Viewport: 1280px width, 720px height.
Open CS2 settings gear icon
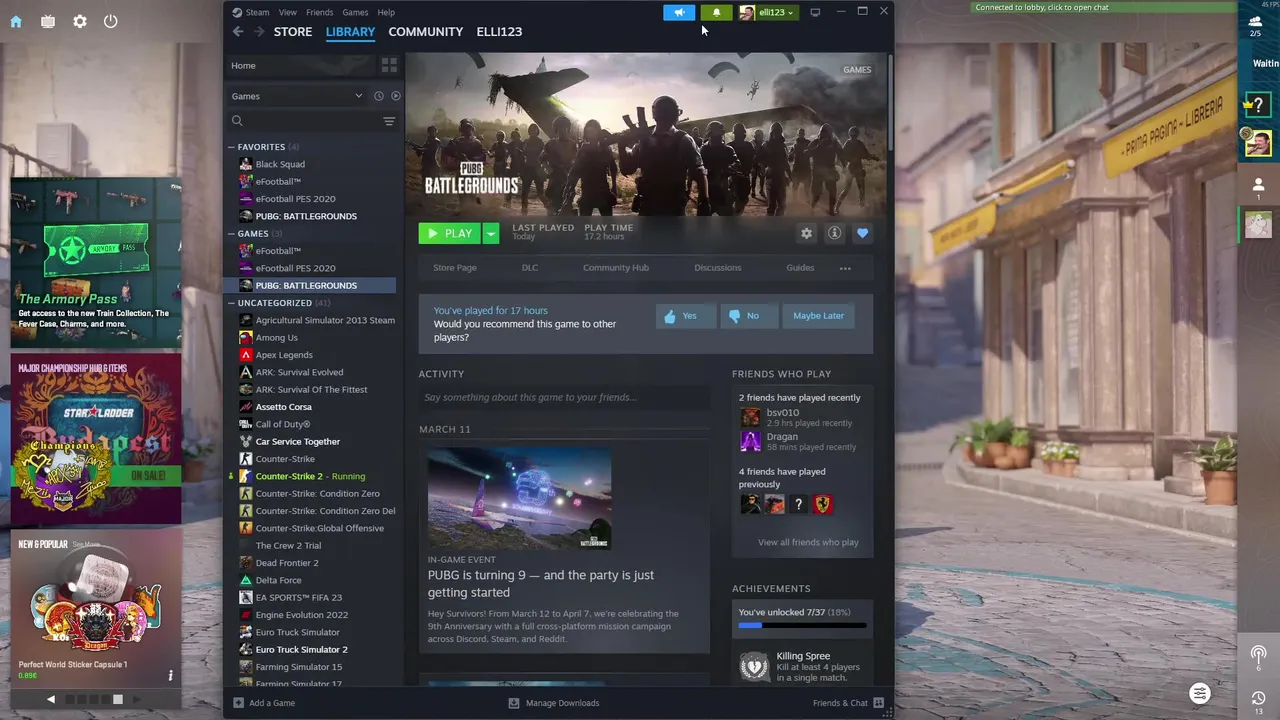79,21
